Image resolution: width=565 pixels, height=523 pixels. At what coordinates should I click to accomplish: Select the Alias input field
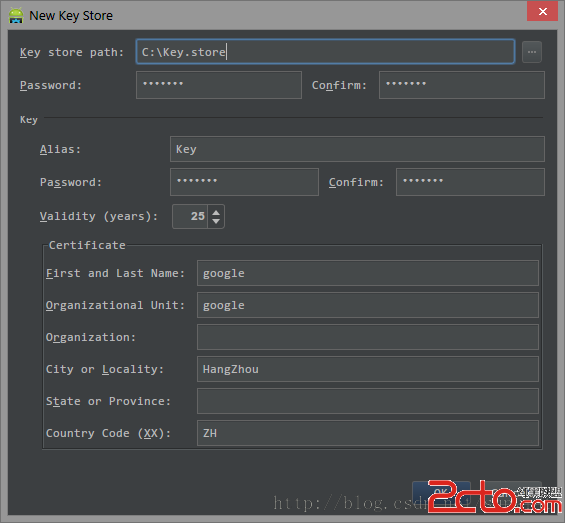357,149
